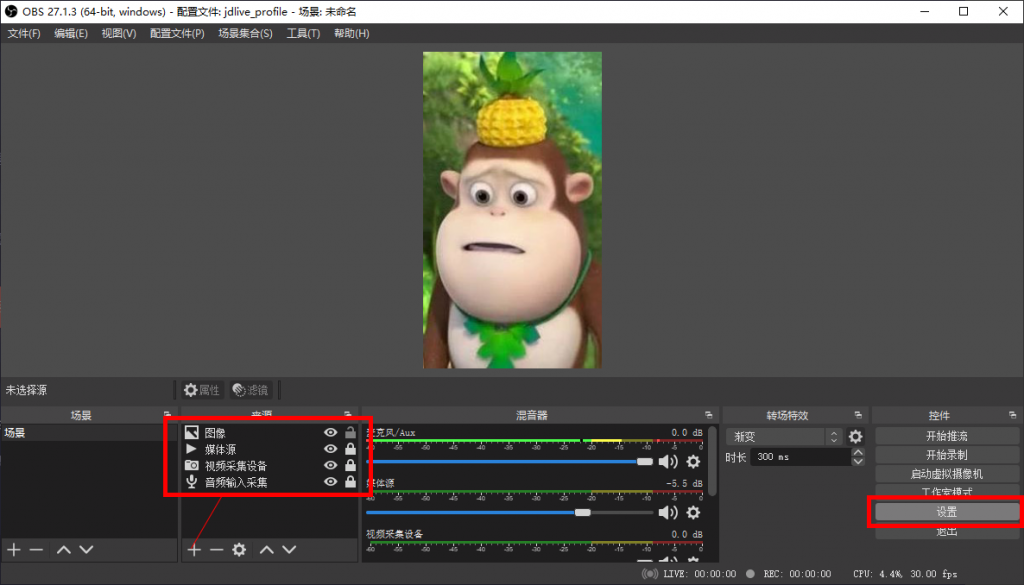The height and width of the screenshot is (585, 1024).
Task: Mute the 麦克风/Aux speaker icon
Action: tap(668, 461)
